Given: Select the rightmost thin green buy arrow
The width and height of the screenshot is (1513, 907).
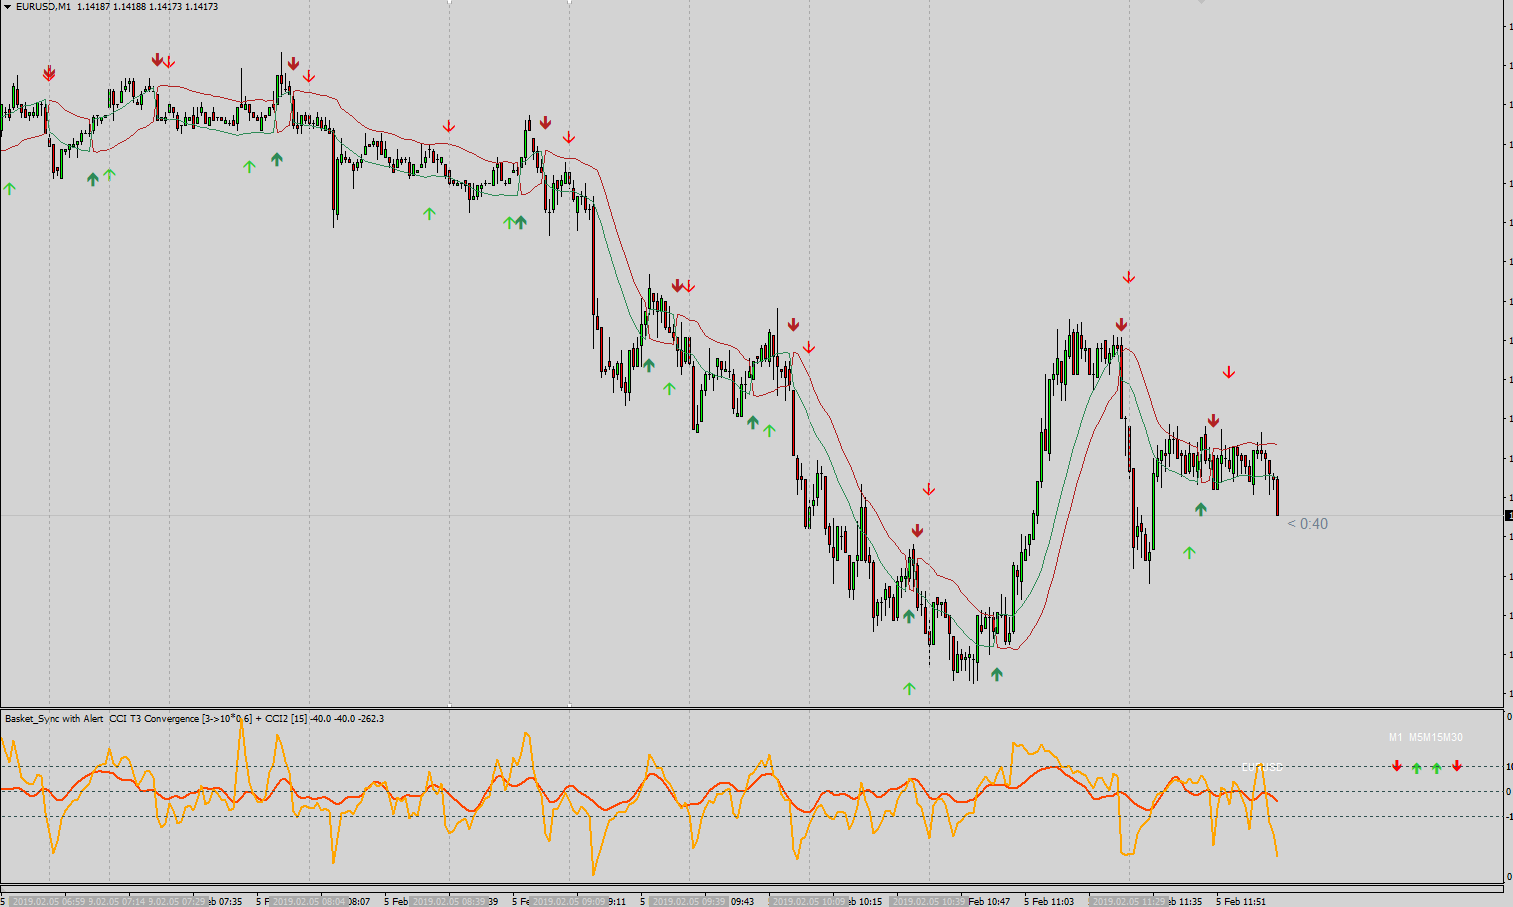Looking at the screenshot, I should [1189, 552].
